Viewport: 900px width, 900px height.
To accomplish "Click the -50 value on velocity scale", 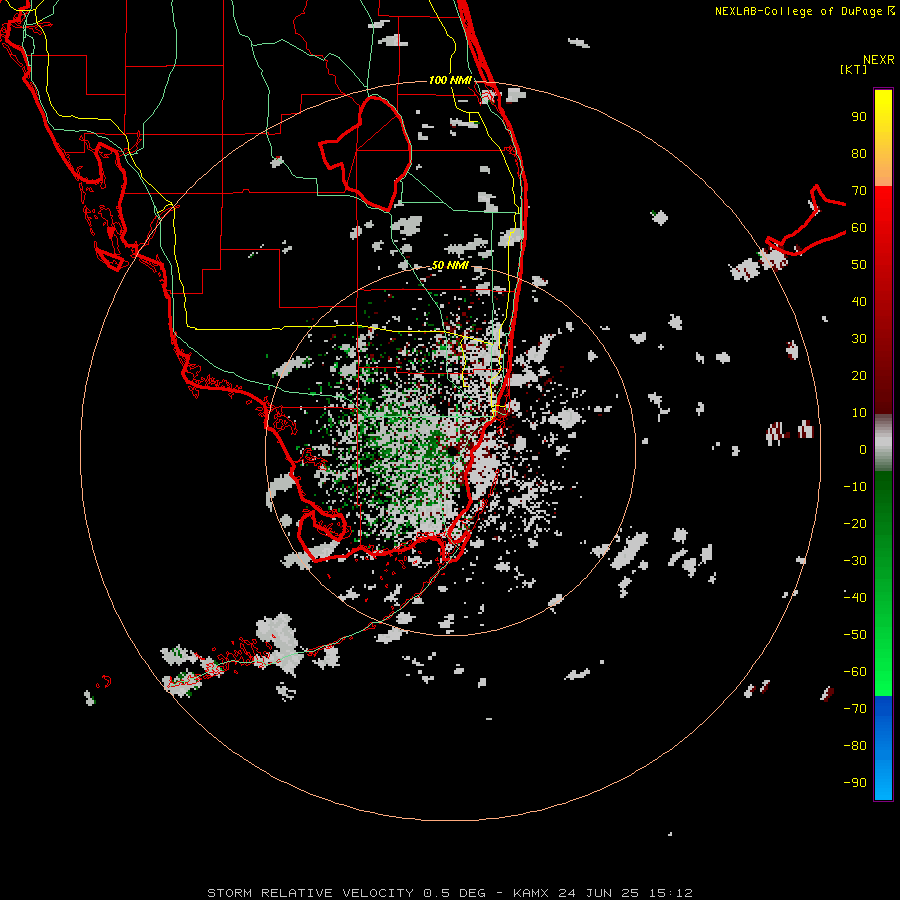I will 855,634.
